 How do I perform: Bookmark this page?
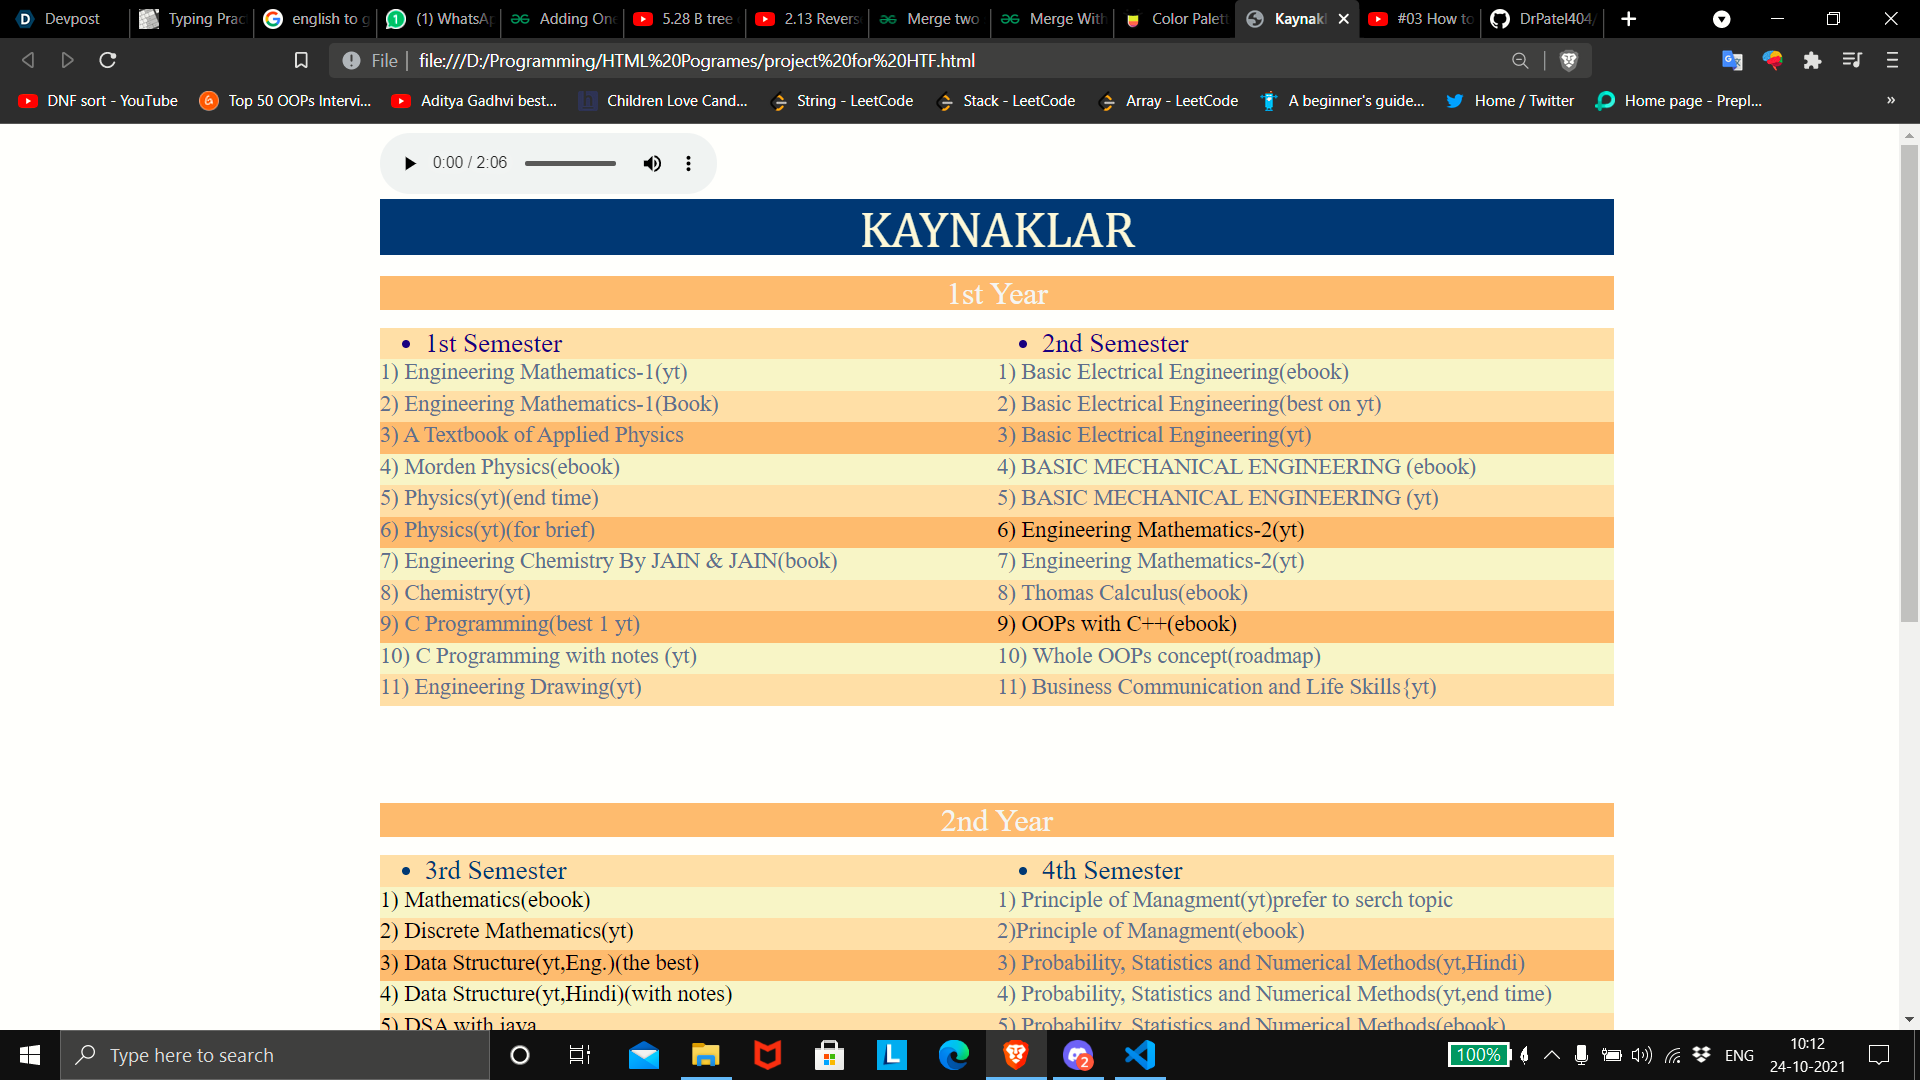pyautogui.click(x=301, y=60)
